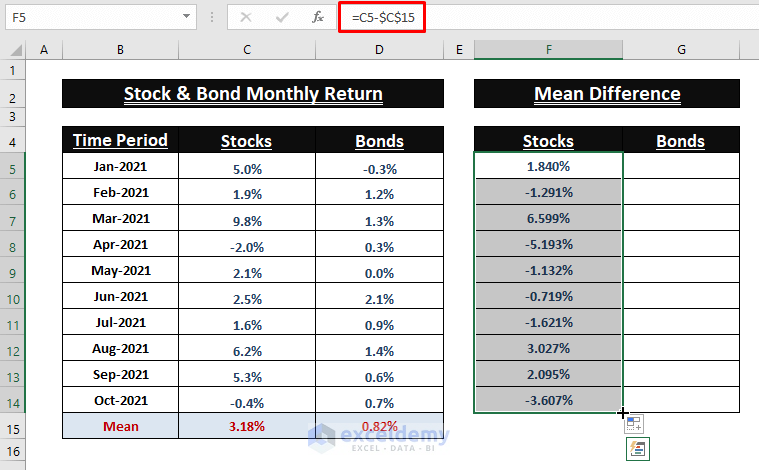Open the Auto Fill Options button
This screenshot has height=470, width=759.
633,423
